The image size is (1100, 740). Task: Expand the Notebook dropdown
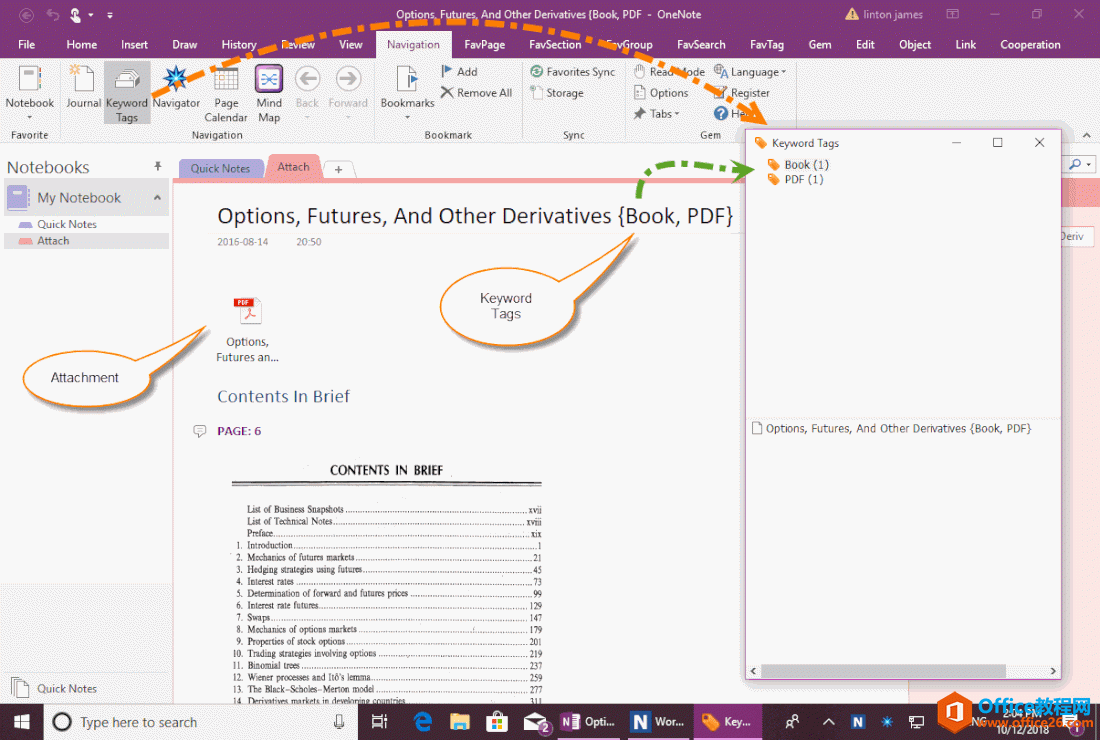pos(29,117)
